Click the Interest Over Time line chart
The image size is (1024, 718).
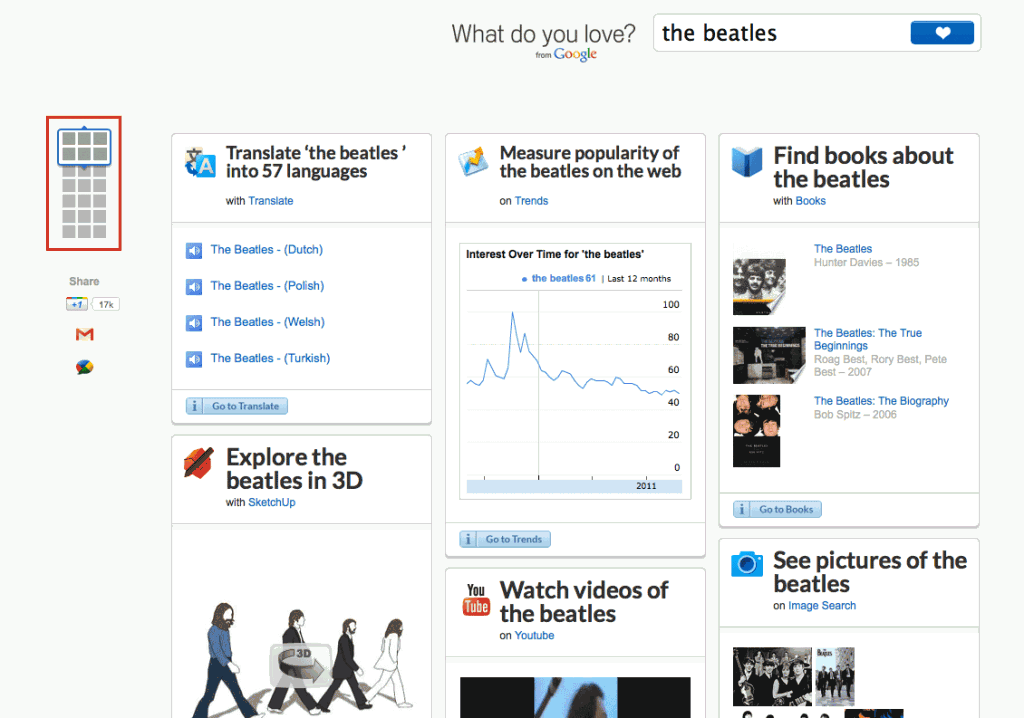coord(574,385)
